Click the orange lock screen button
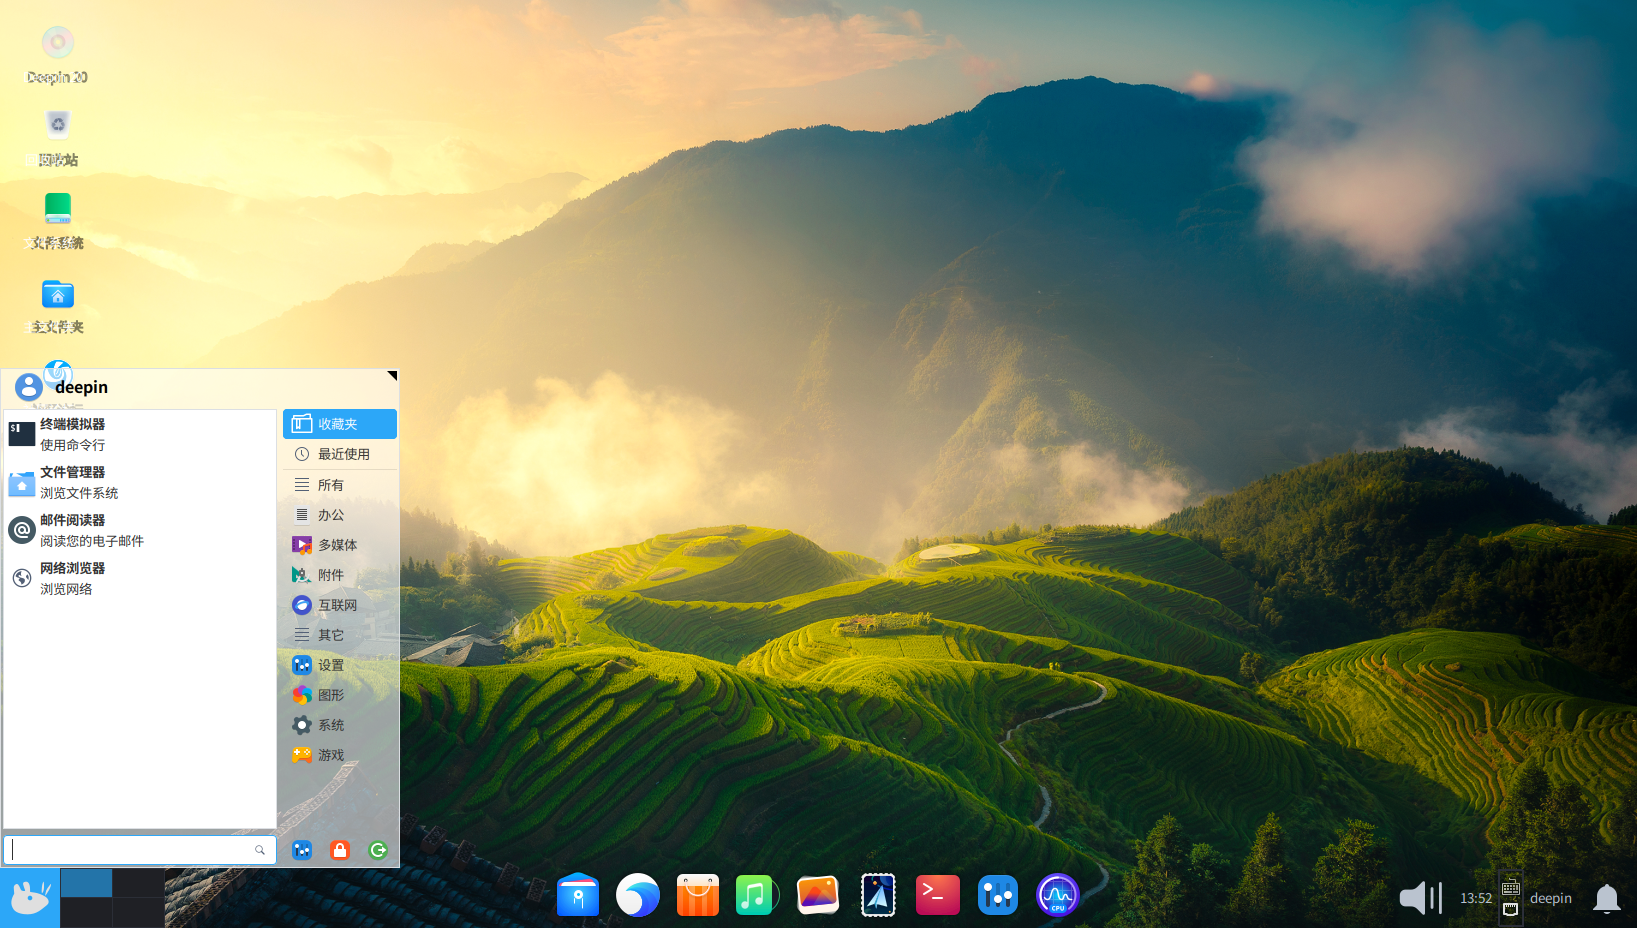The height and width of the screenshot is (928, 1637). 340,850
